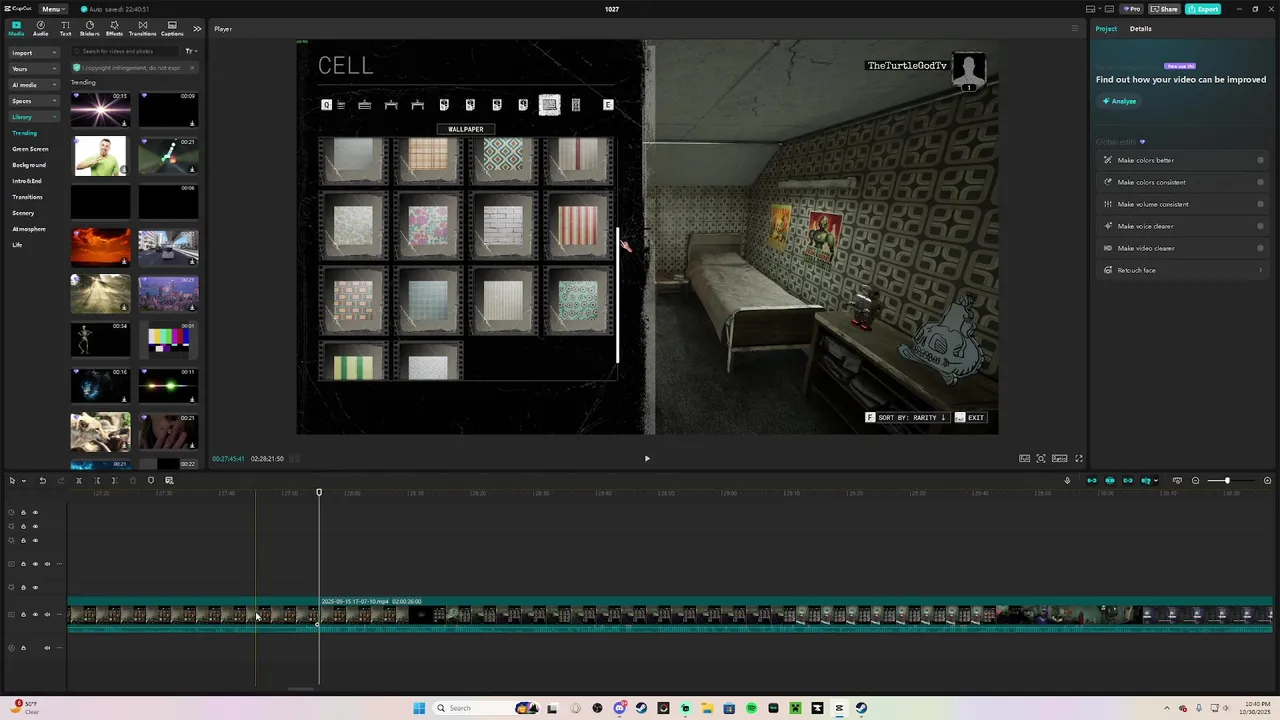Zoom in the timeline with plus icon
Screen dimensions: 1280x720
(x=1268, y=481)
